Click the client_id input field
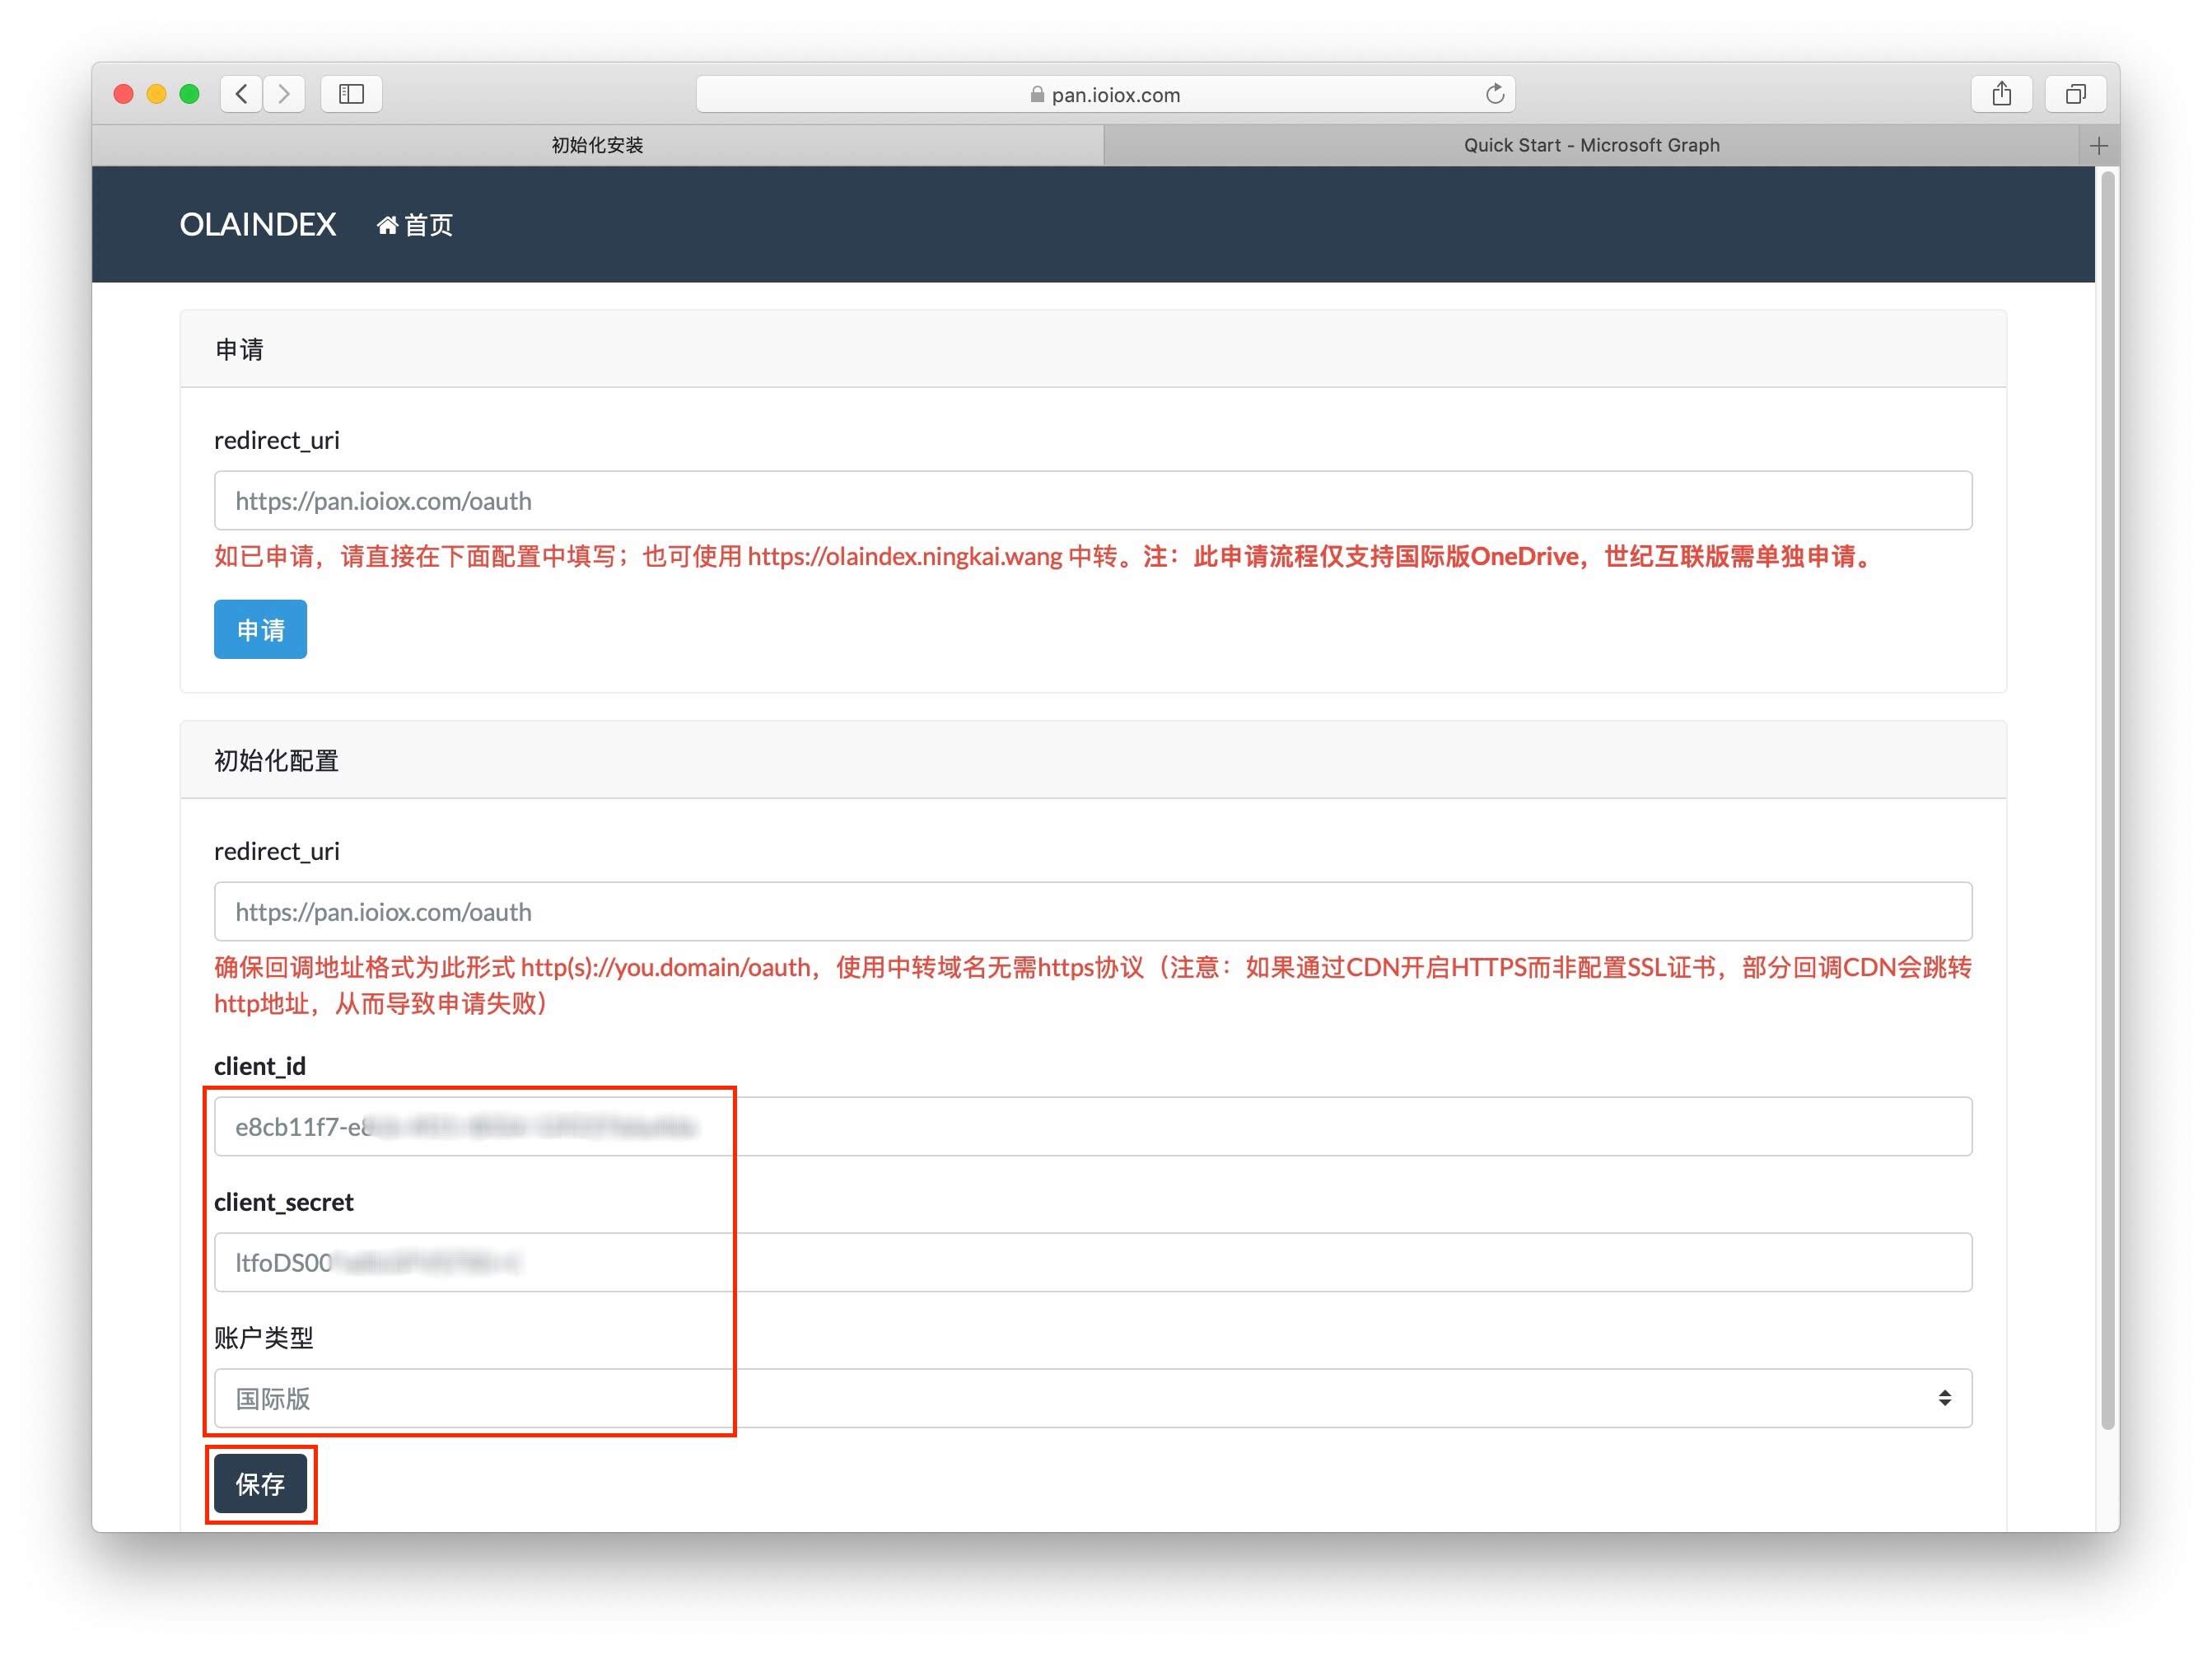 [x=1092, y=1127]
